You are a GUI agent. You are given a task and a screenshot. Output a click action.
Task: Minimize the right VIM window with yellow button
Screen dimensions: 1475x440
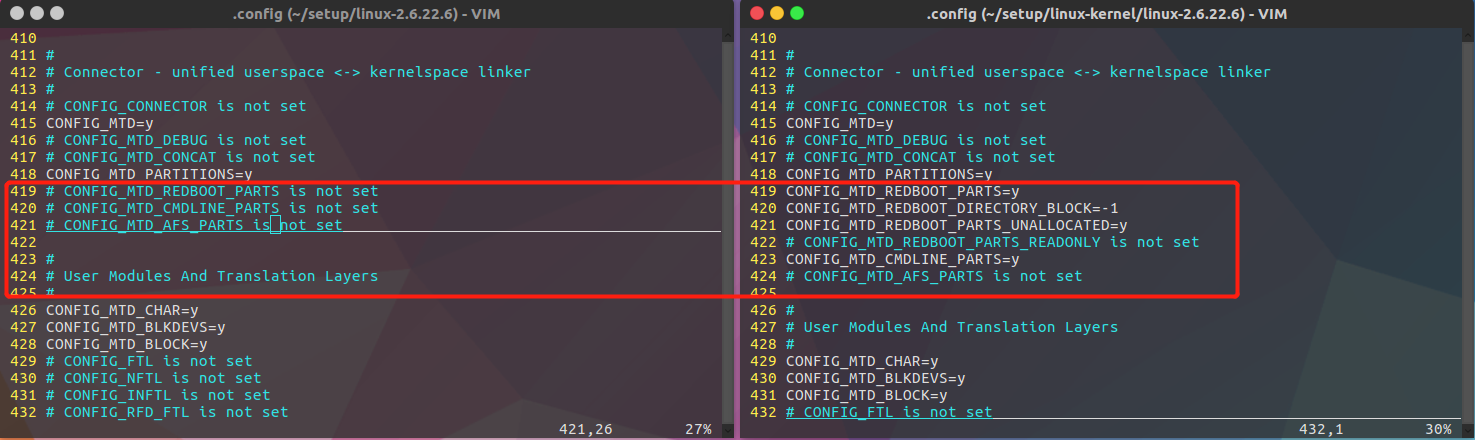(x=777, y=13)
